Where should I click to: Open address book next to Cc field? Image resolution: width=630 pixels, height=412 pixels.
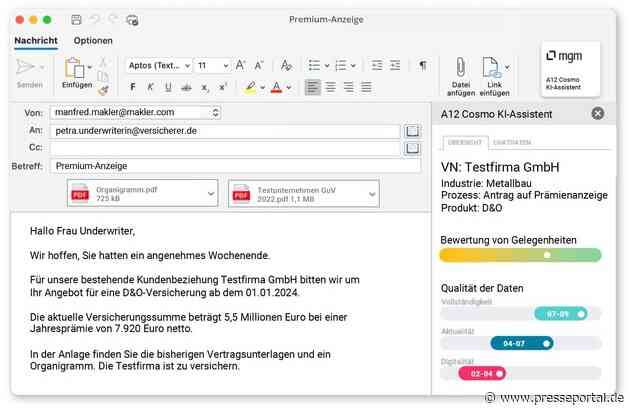[412, 148]
